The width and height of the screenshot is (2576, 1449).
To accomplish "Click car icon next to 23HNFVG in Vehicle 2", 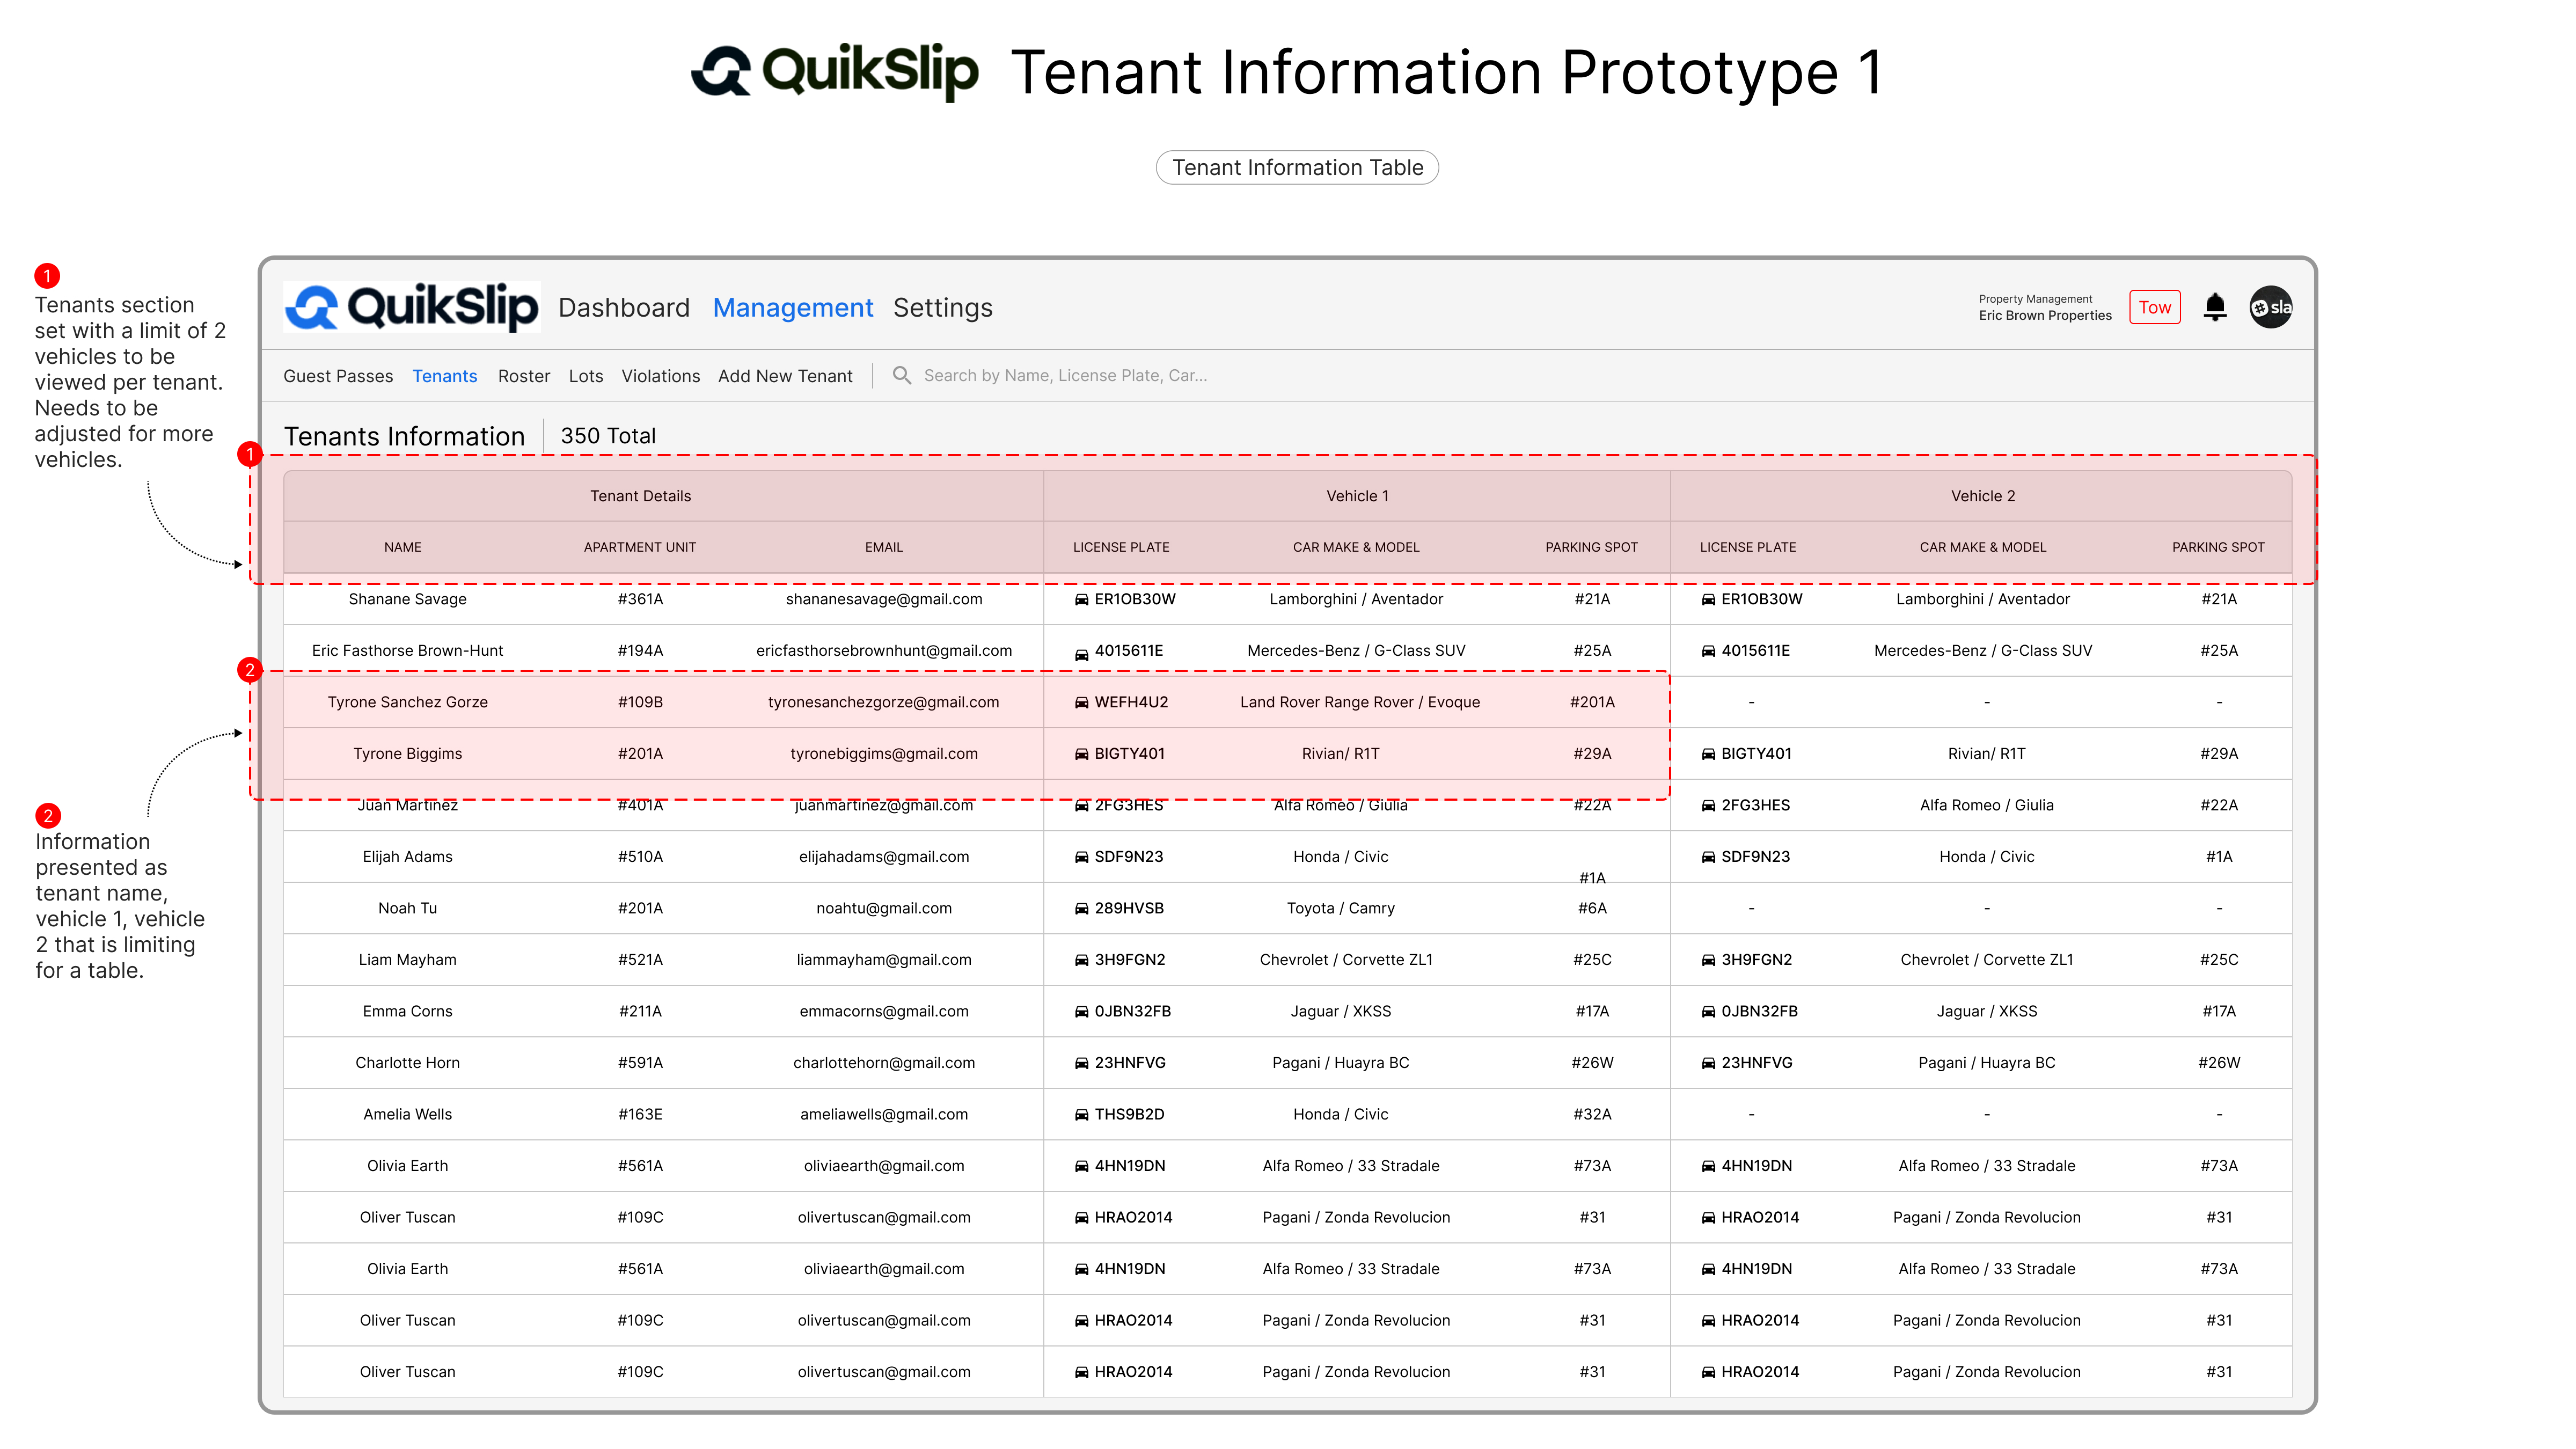I will point(1708,1063).
